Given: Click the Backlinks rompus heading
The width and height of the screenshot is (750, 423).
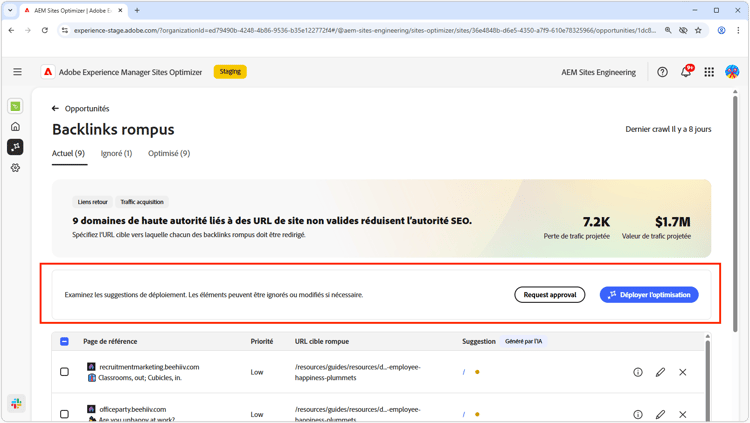Looking at the screenshot, I should point(113,129).
